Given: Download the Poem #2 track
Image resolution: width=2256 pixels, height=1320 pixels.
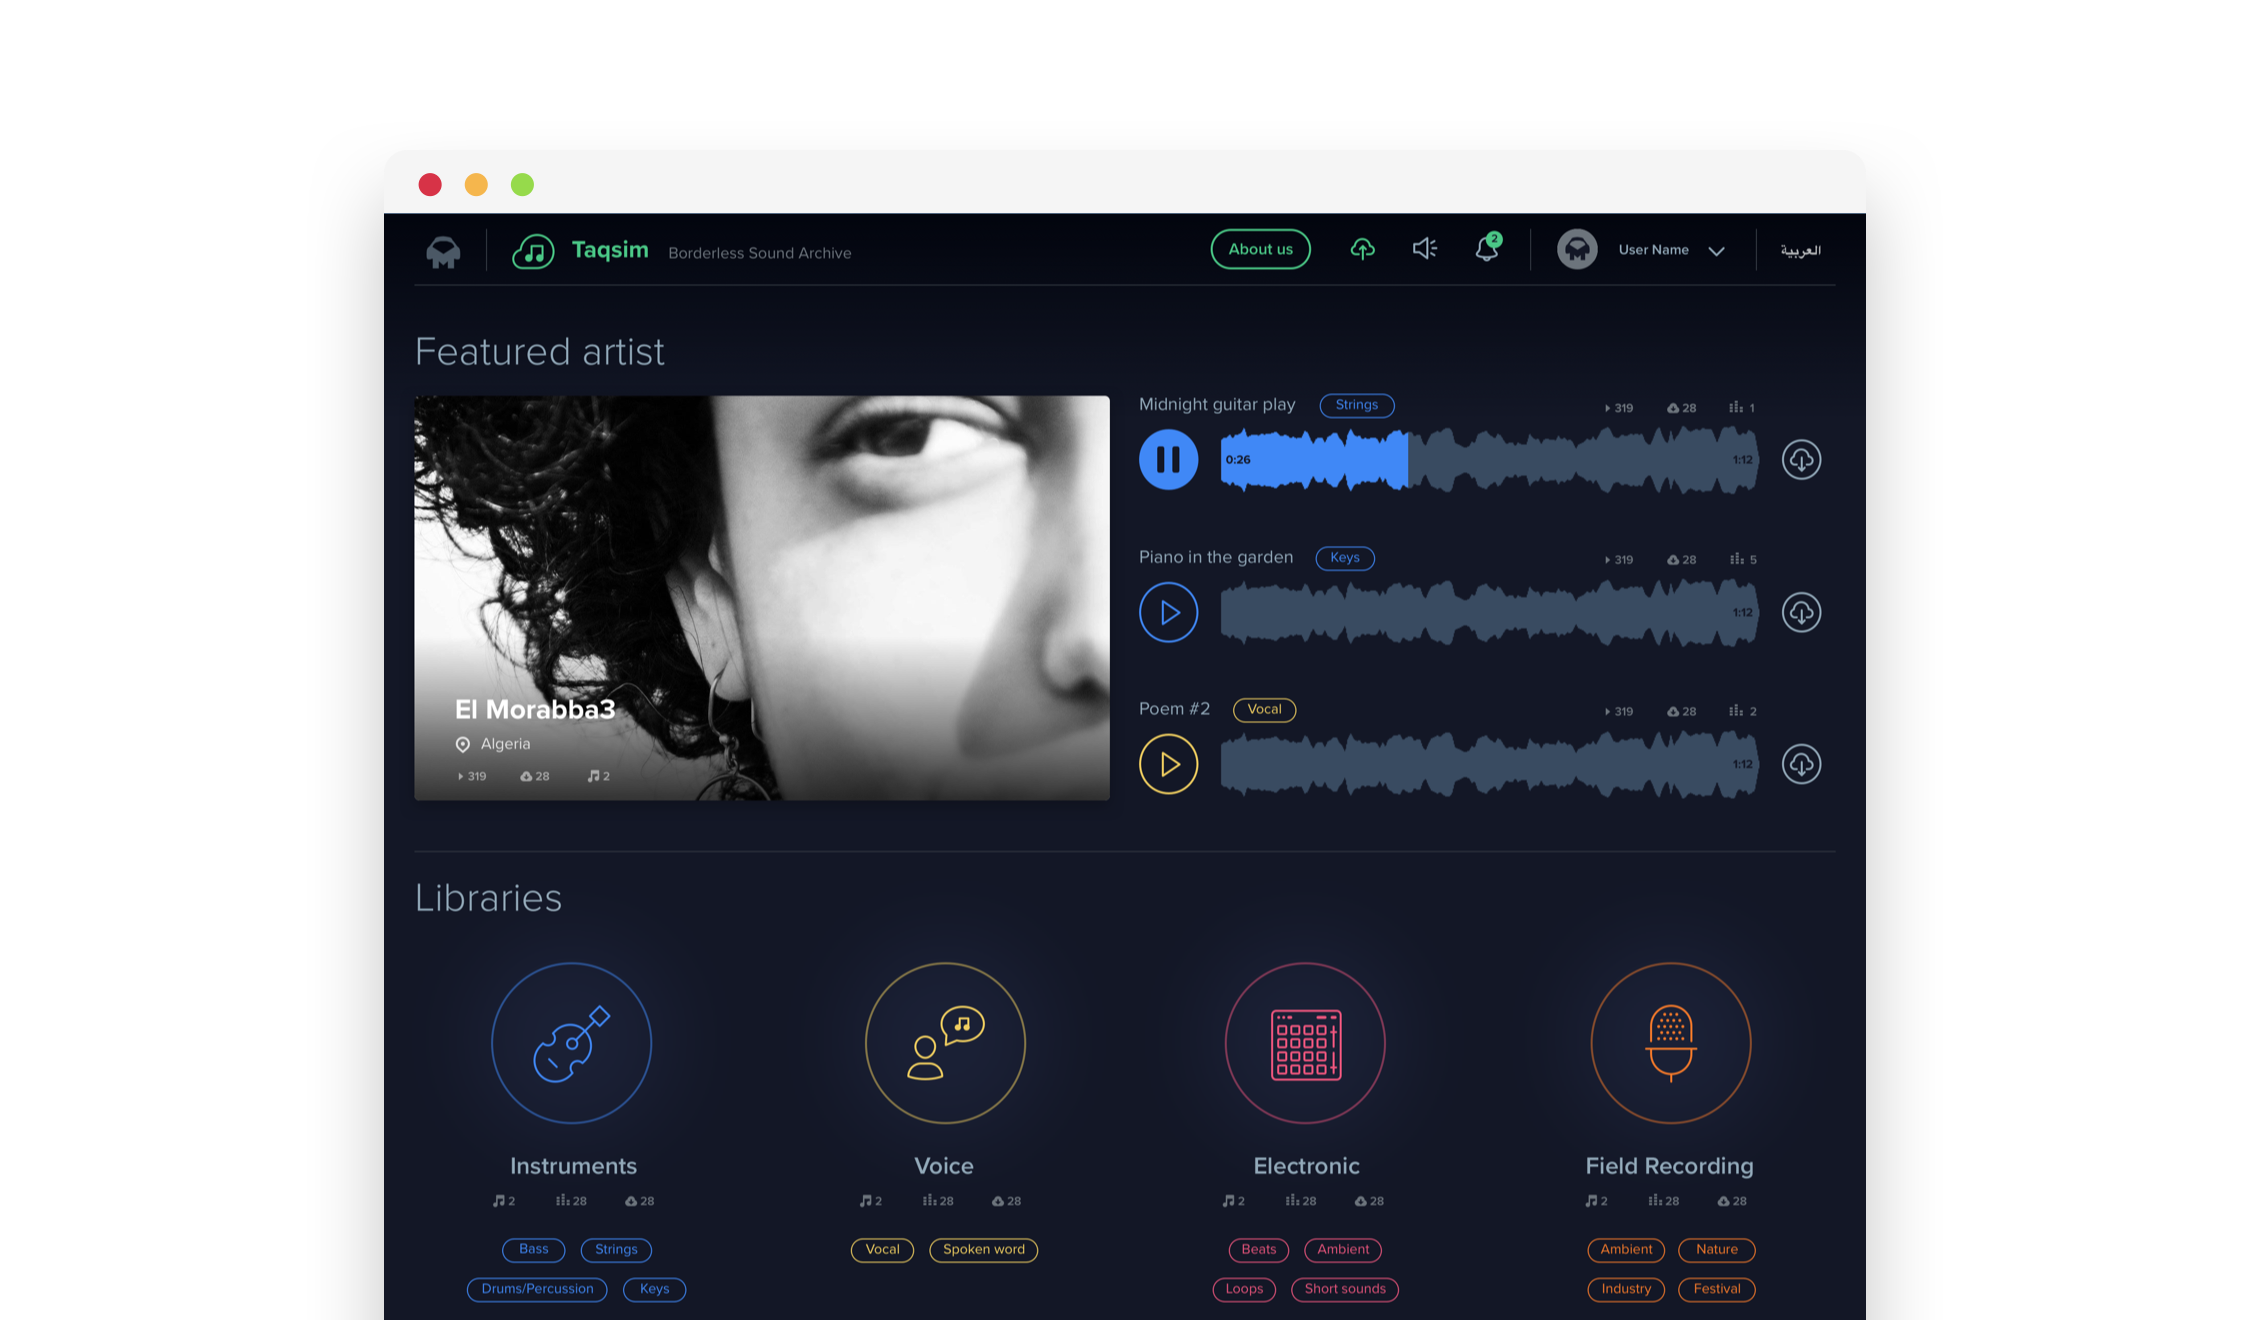Looking at the screenshot, I should pyautogui.click(x=1801, y=764).
